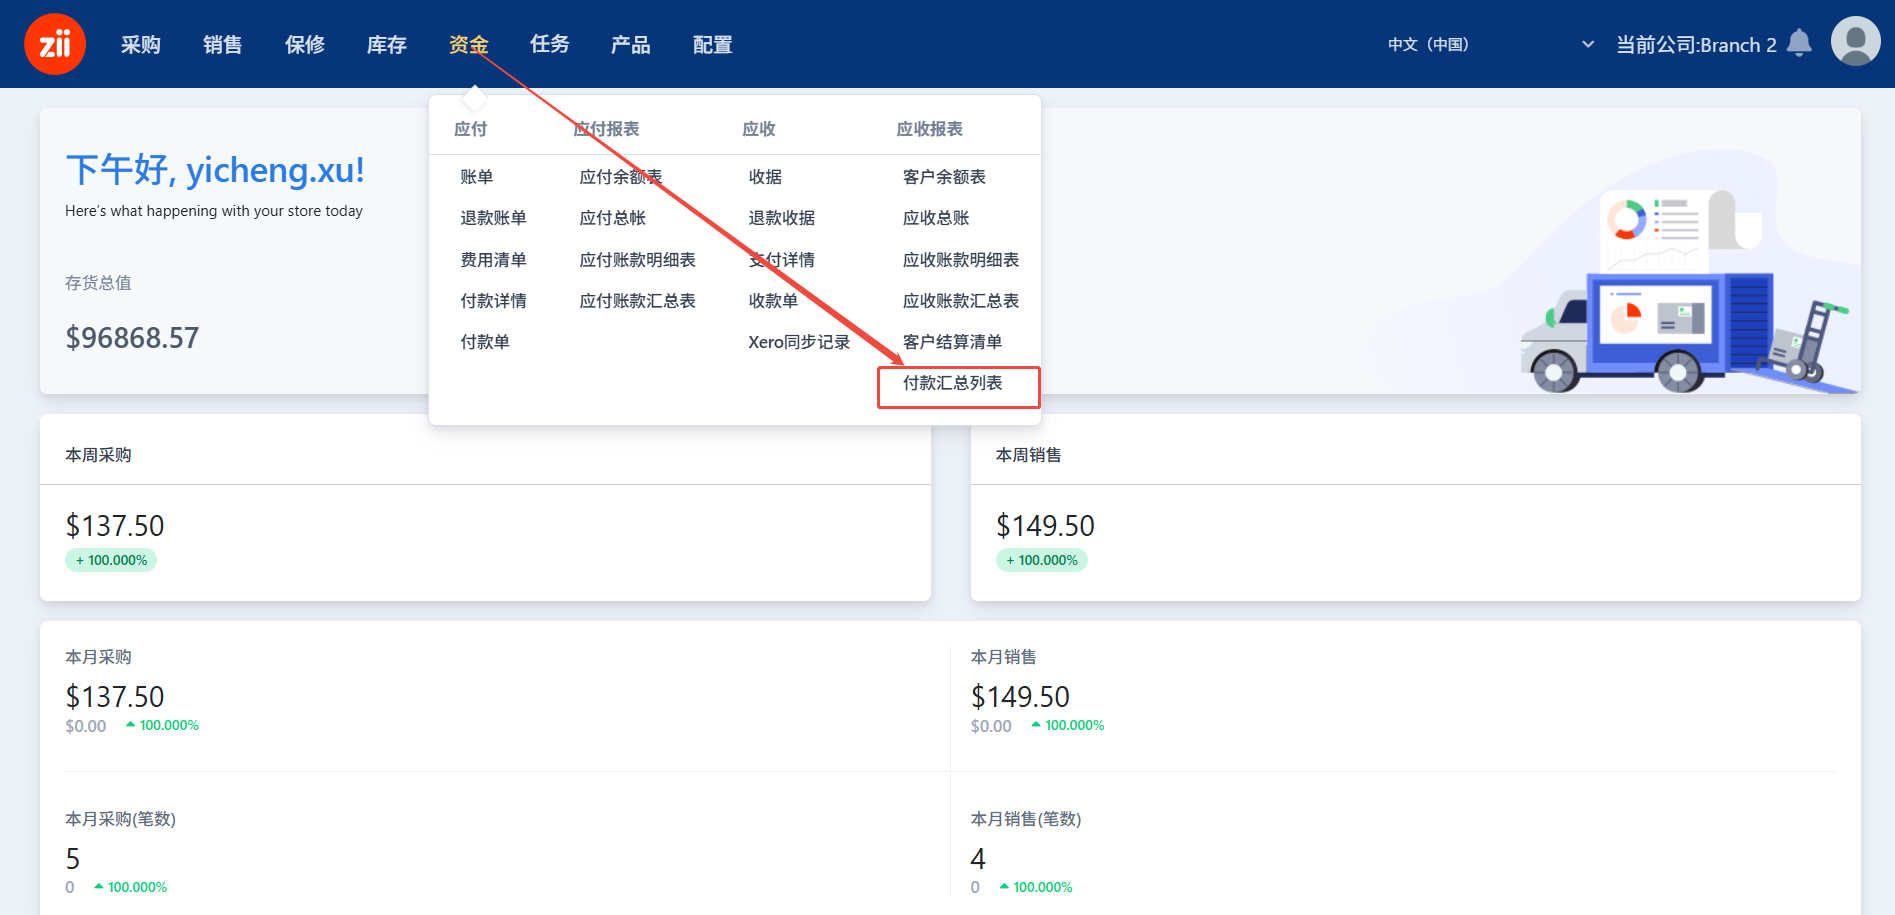Click the 本月采购(笔数) label

pos(120,819)
